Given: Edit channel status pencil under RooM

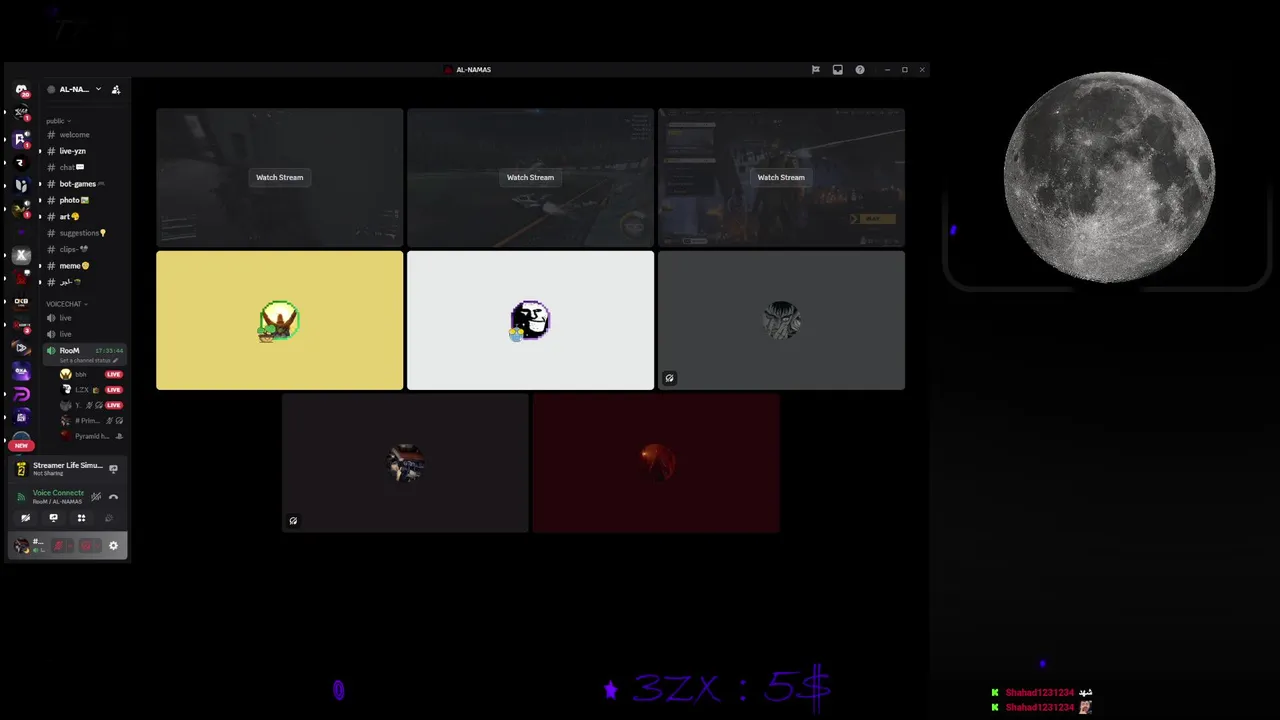Looking at the screenshot, I should (115, 360).
